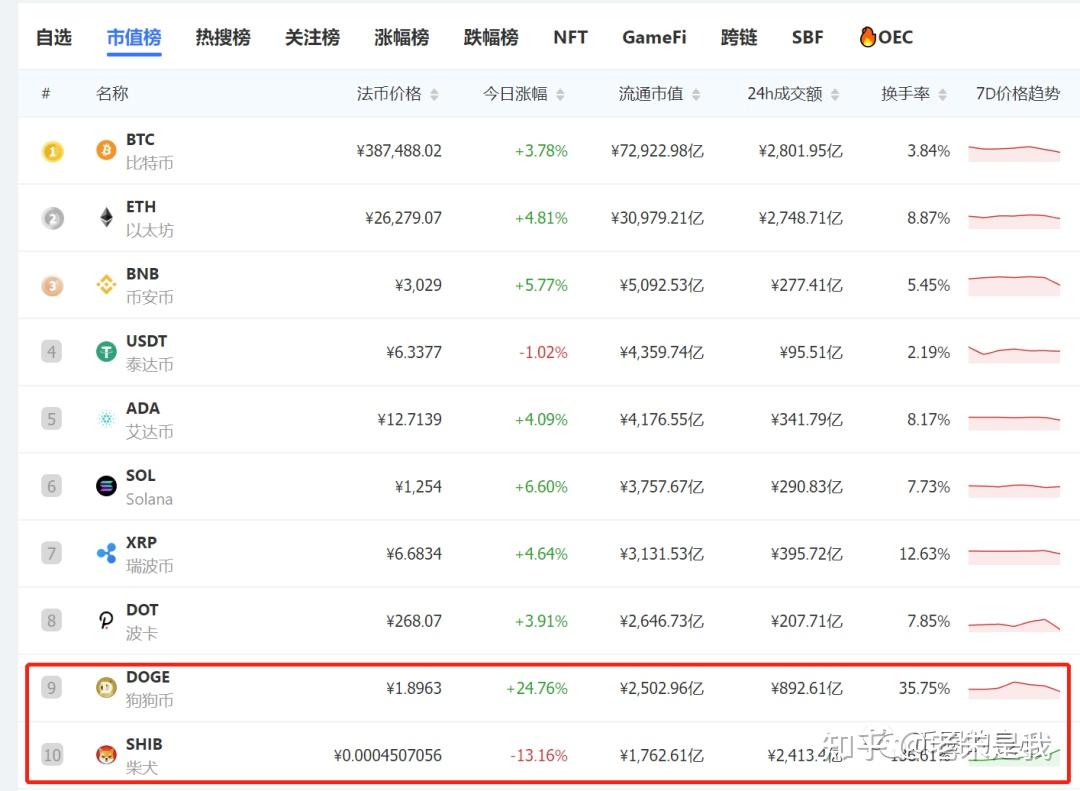View ETH 7D price trend chart

coord(1014,220)
